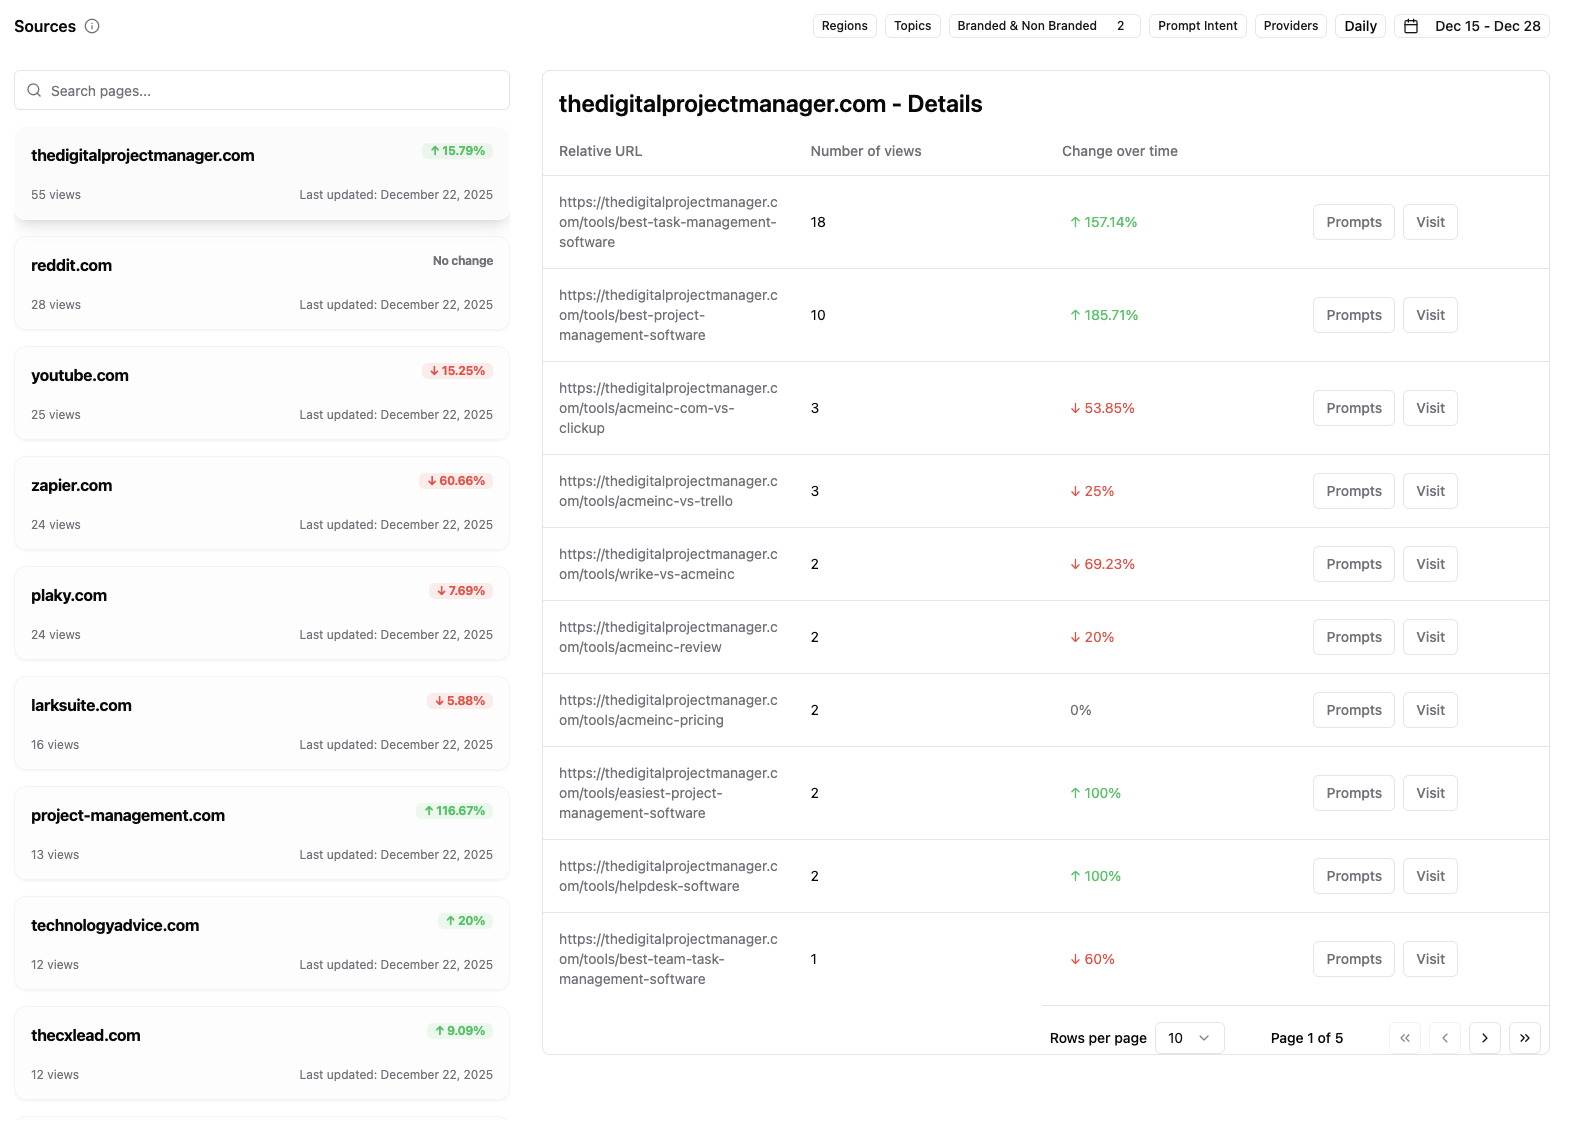This screenshot has height=1121, width=1594.
Task: Go to previous page arrow
Action: 1444,1038
